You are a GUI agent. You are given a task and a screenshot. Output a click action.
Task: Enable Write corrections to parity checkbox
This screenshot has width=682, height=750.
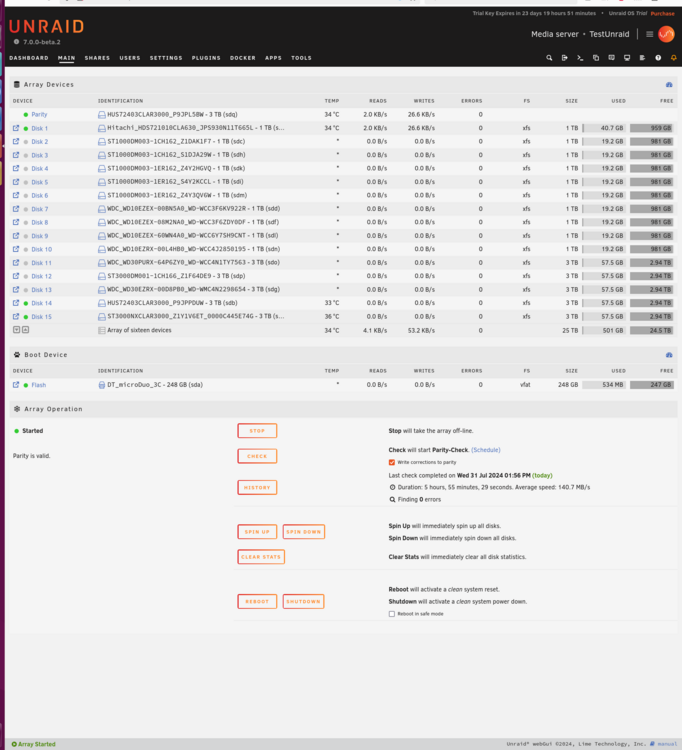392,462
